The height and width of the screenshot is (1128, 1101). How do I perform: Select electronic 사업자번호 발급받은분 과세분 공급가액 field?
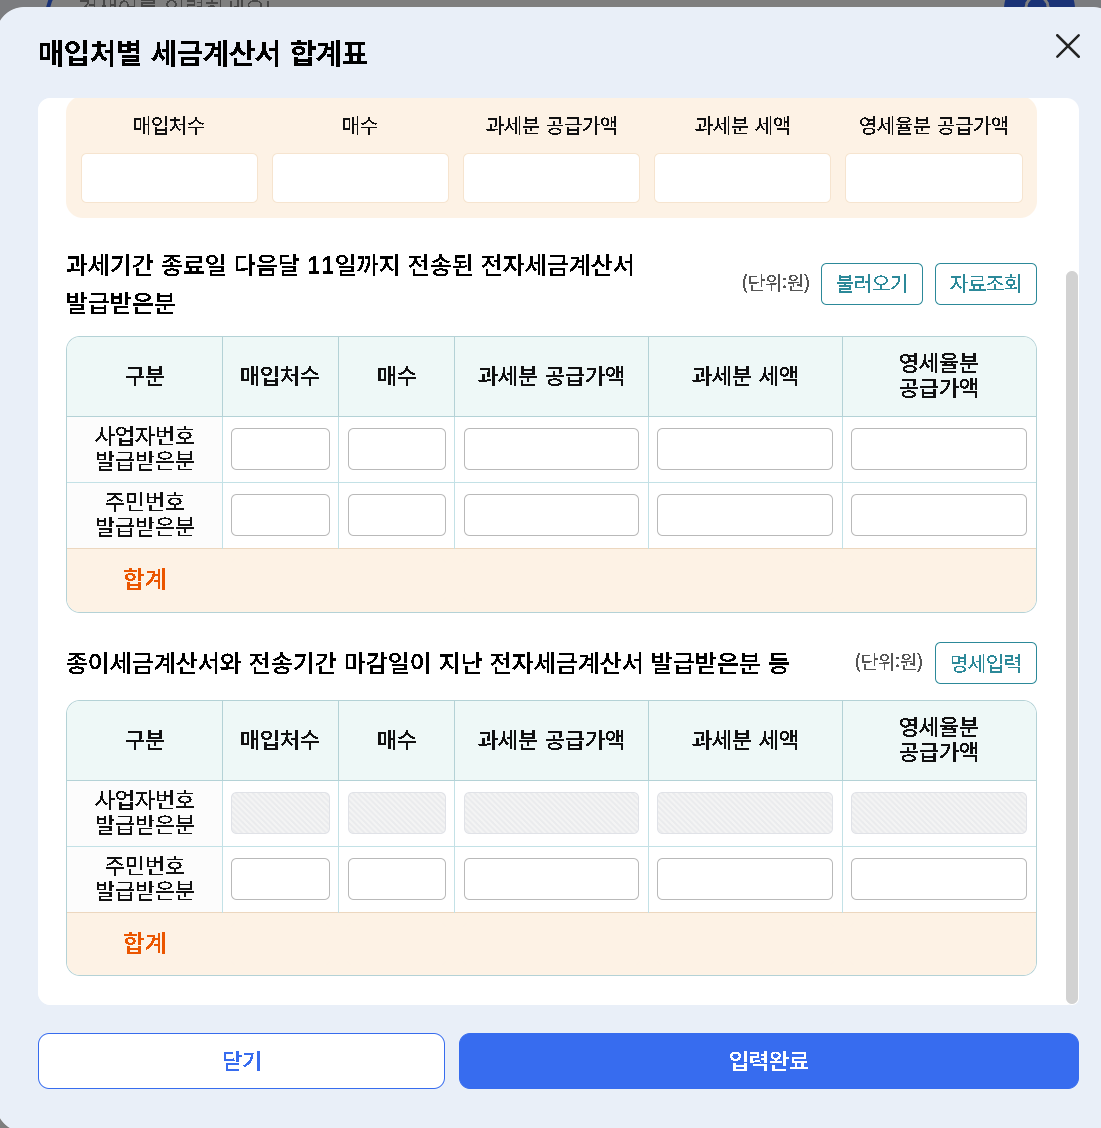tap(551, 449)
